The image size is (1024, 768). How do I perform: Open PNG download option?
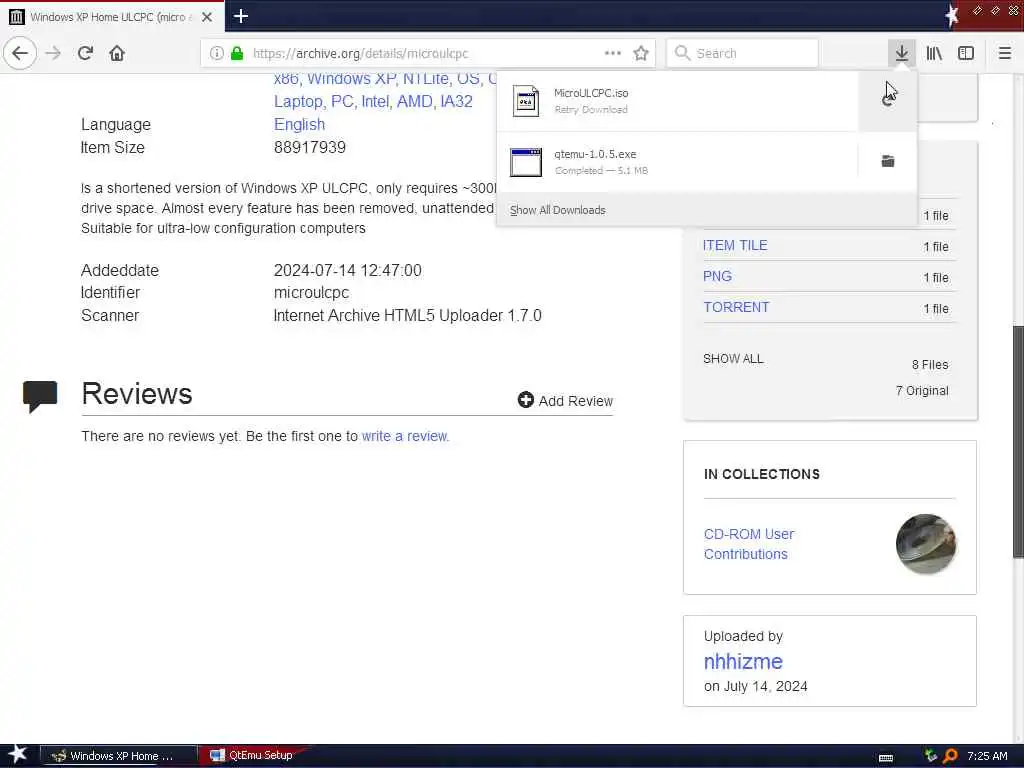[x=717, y=276]
